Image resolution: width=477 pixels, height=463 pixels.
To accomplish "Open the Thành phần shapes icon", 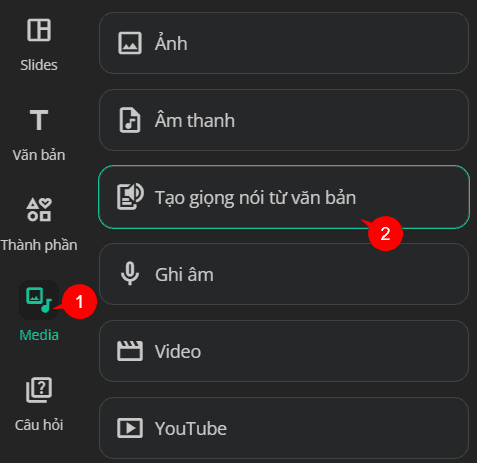I will pos(39,210).
